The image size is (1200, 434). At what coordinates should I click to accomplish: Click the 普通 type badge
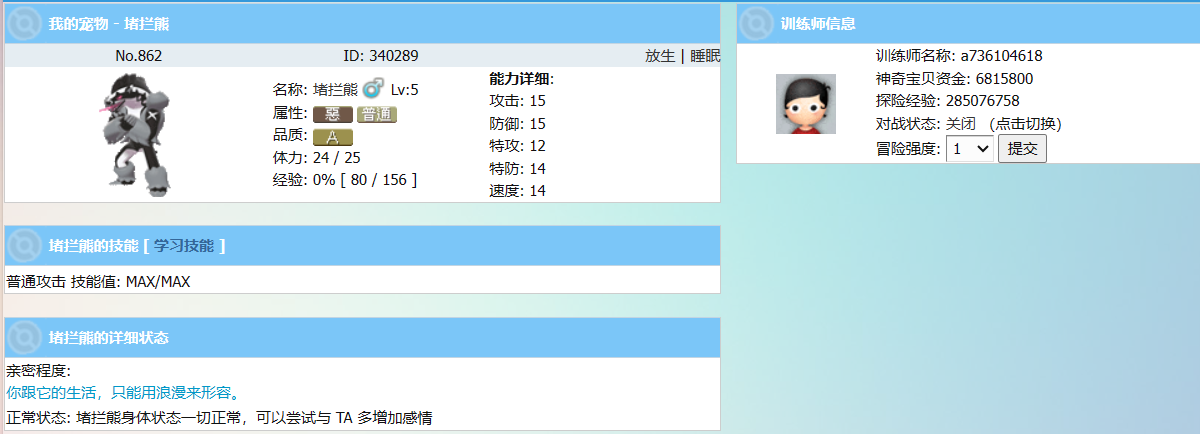[x=377, y=114]
